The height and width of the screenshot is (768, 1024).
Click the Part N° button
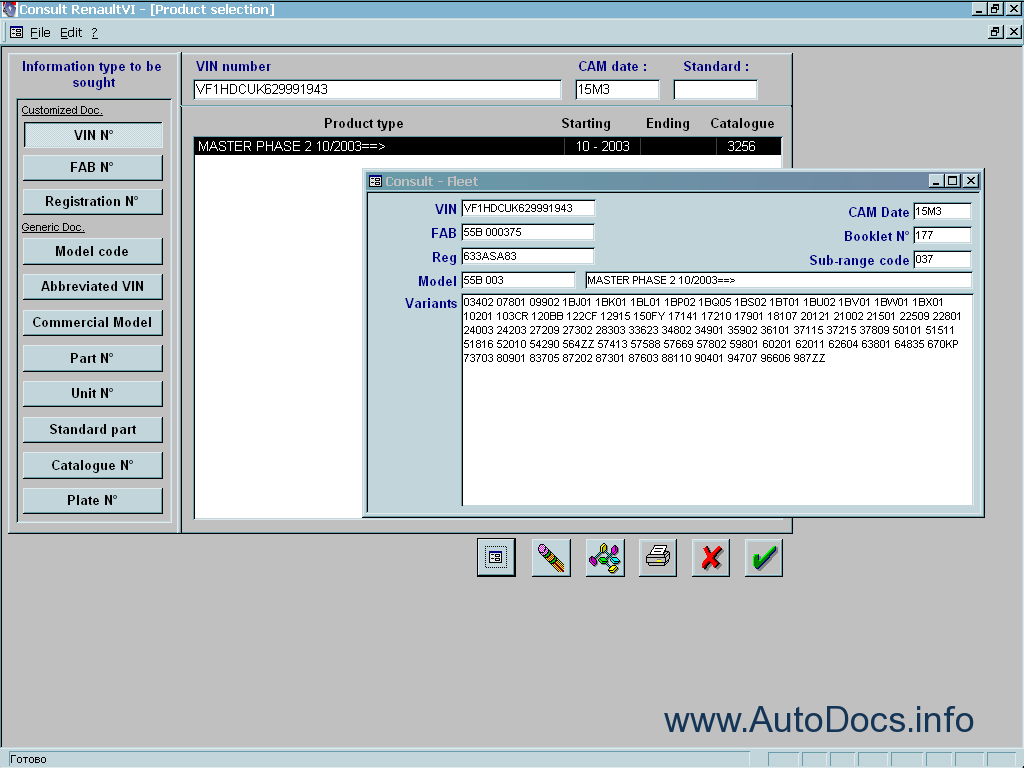pos(93,358)
